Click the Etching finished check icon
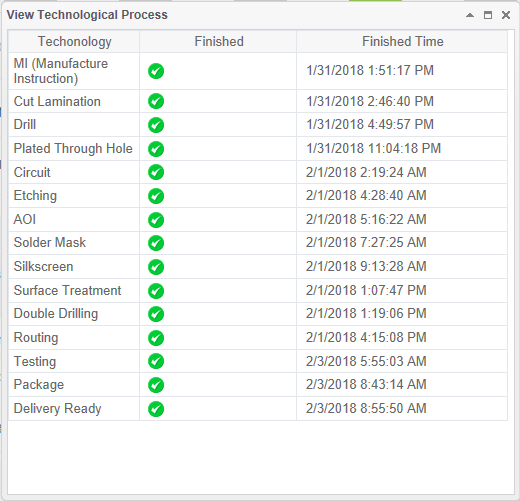The width and height of the screenshot is (520, 501). point(156,196)
